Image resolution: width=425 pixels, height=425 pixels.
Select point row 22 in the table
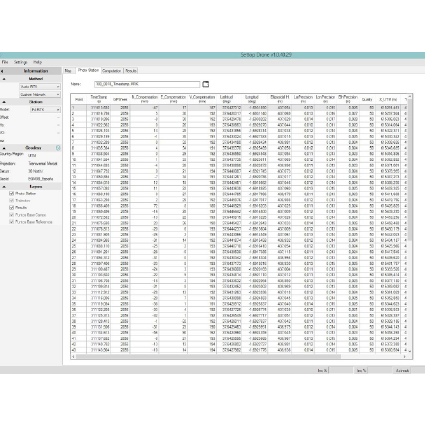coord(239,229)
